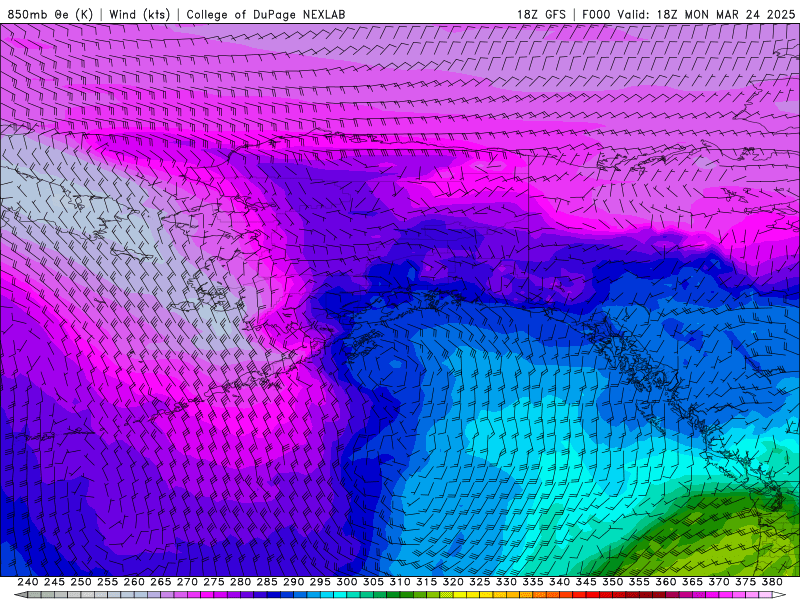Viewport: 800px width, 600px height.
Task: Click the 280 value on the color scale
Action: click(x=240, y=582)
